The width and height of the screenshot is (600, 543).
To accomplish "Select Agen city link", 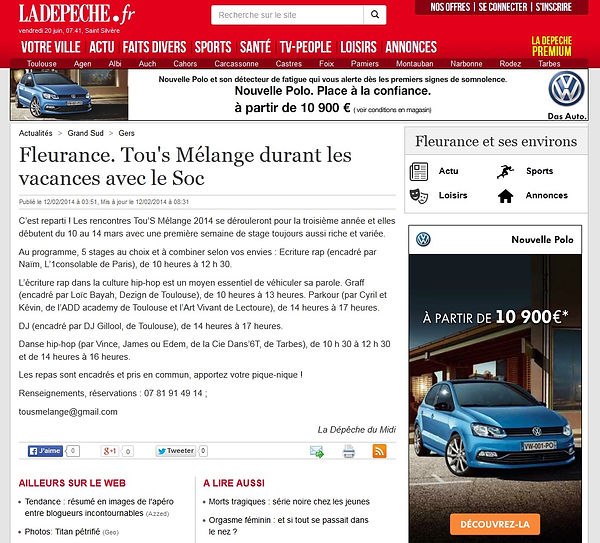I will point(83,64).
